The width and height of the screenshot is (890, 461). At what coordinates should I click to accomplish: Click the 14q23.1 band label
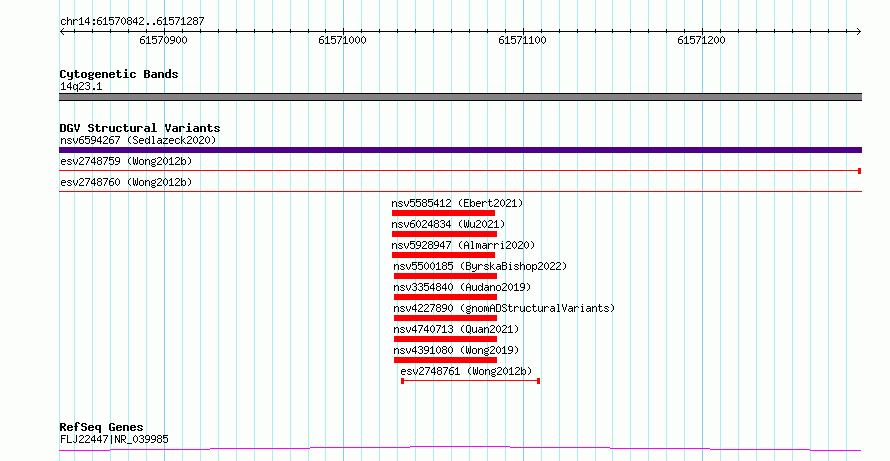coord(81,87)
